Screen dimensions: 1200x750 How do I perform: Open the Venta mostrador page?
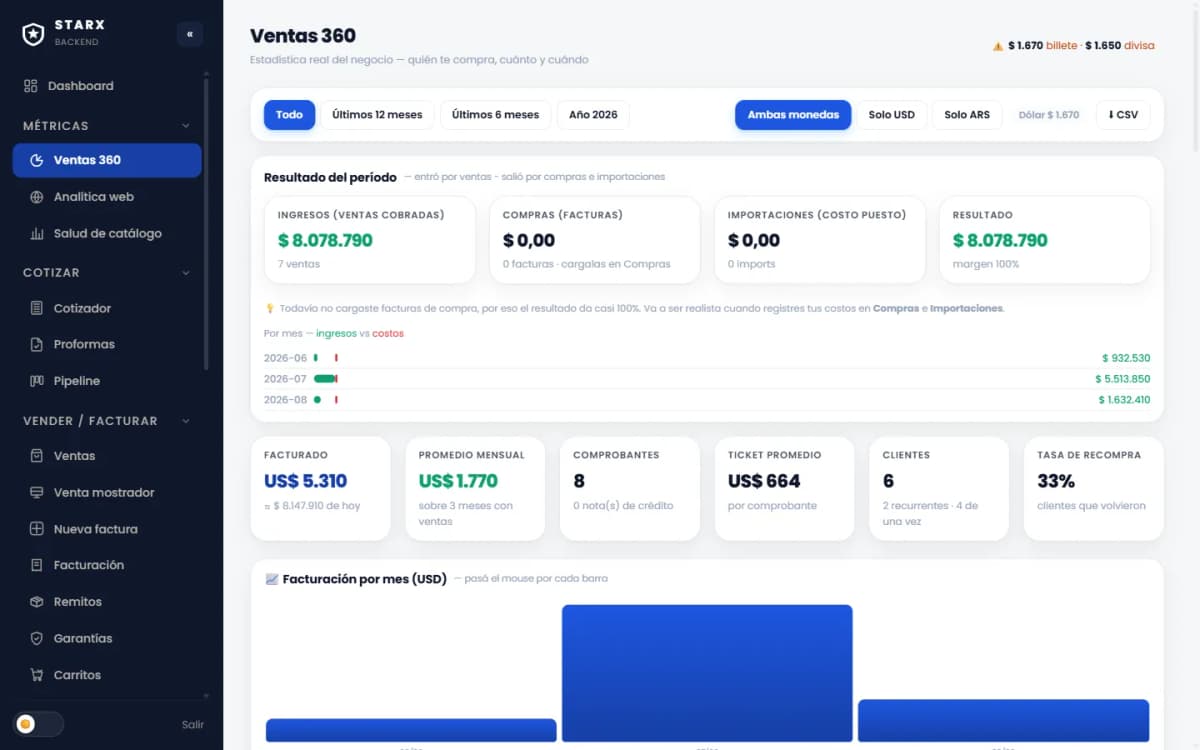tap(107, 492)
